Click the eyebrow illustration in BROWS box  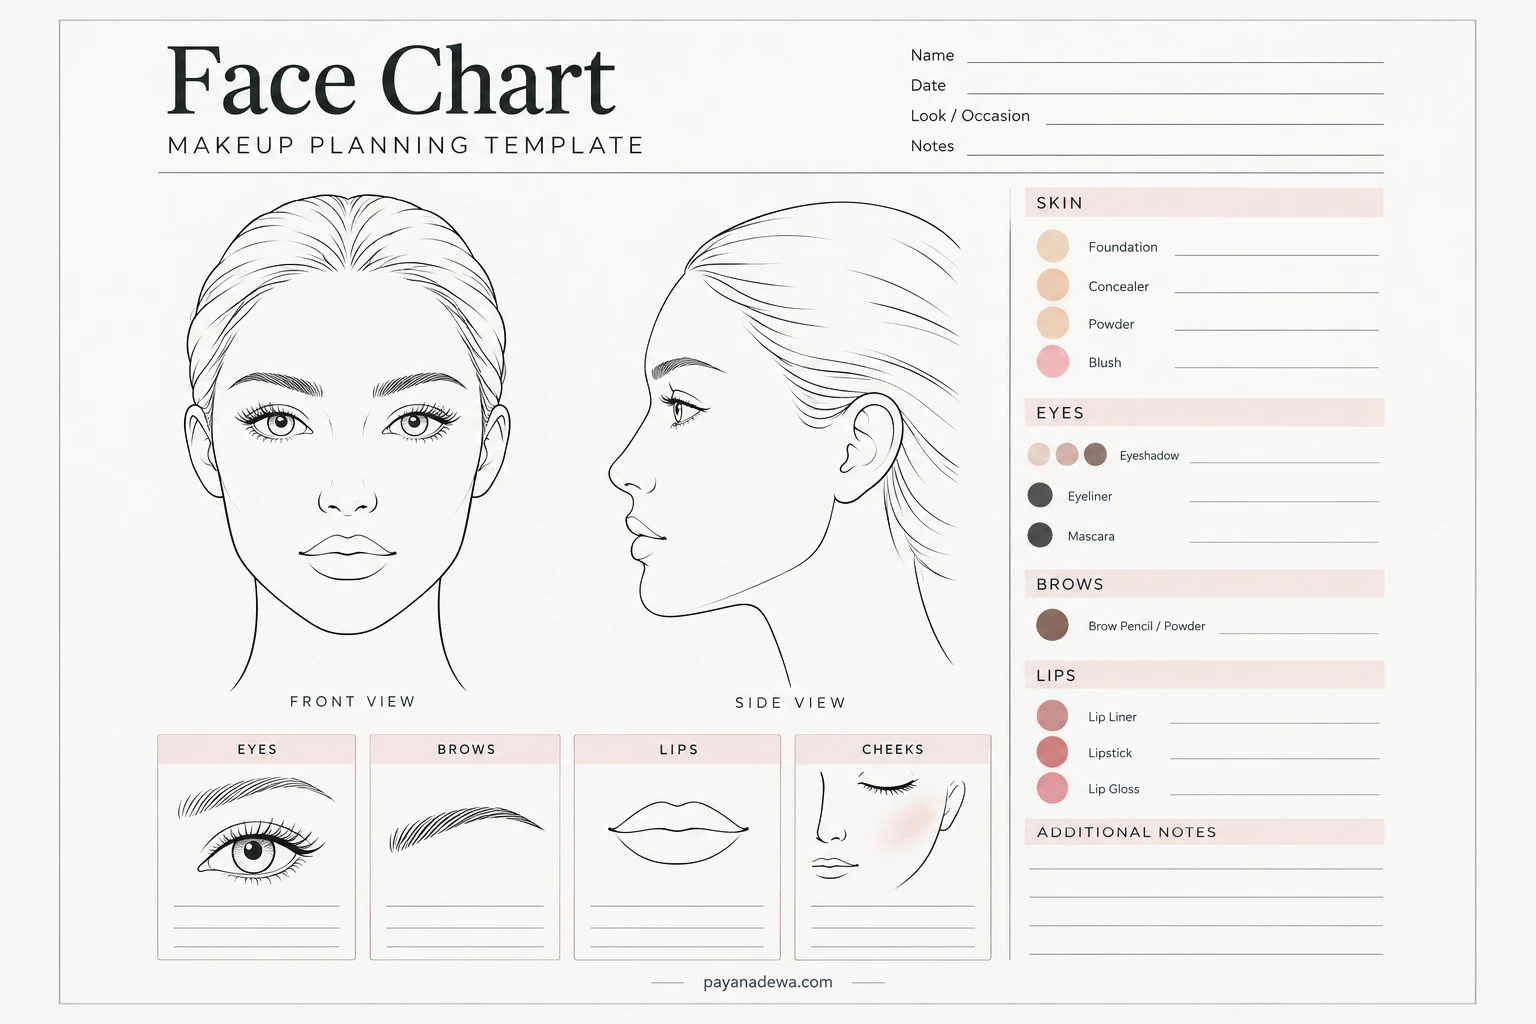[465, 828]
